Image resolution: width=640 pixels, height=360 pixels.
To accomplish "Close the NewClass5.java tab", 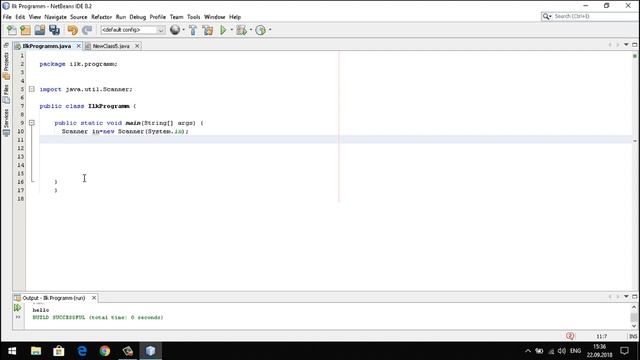I will tap(137, 46).
